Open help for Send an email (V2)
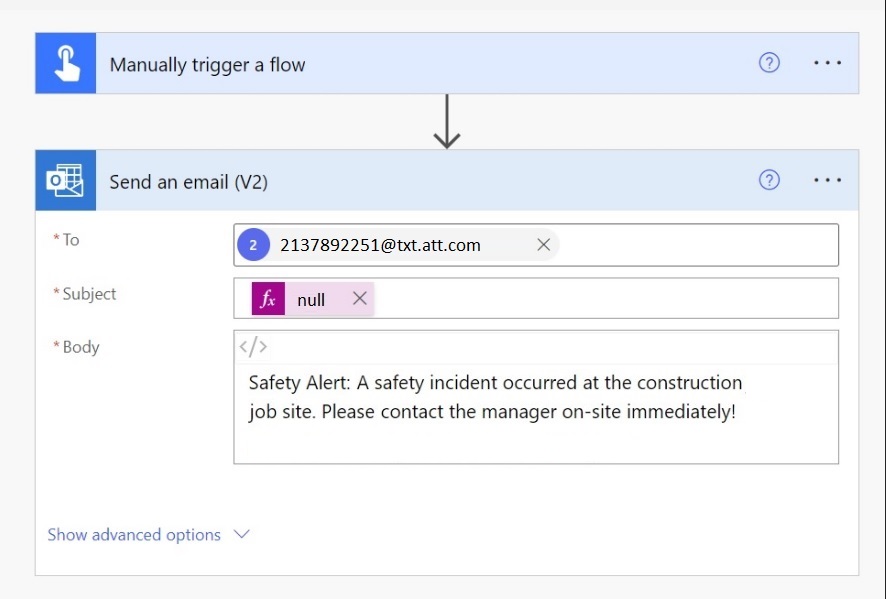This screenshot has width=886, height=599. [769, 180]
